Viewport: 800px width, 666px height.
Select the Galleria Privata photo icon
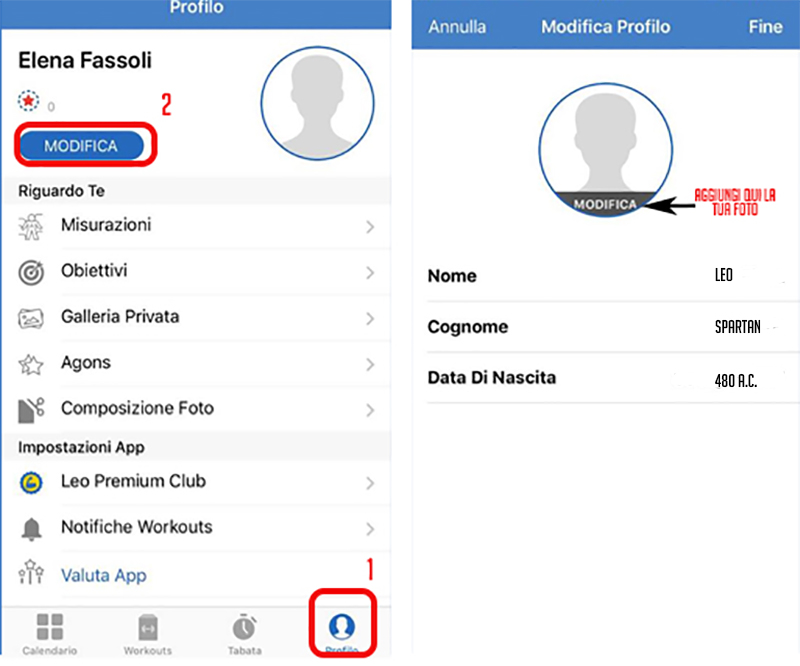31,318
